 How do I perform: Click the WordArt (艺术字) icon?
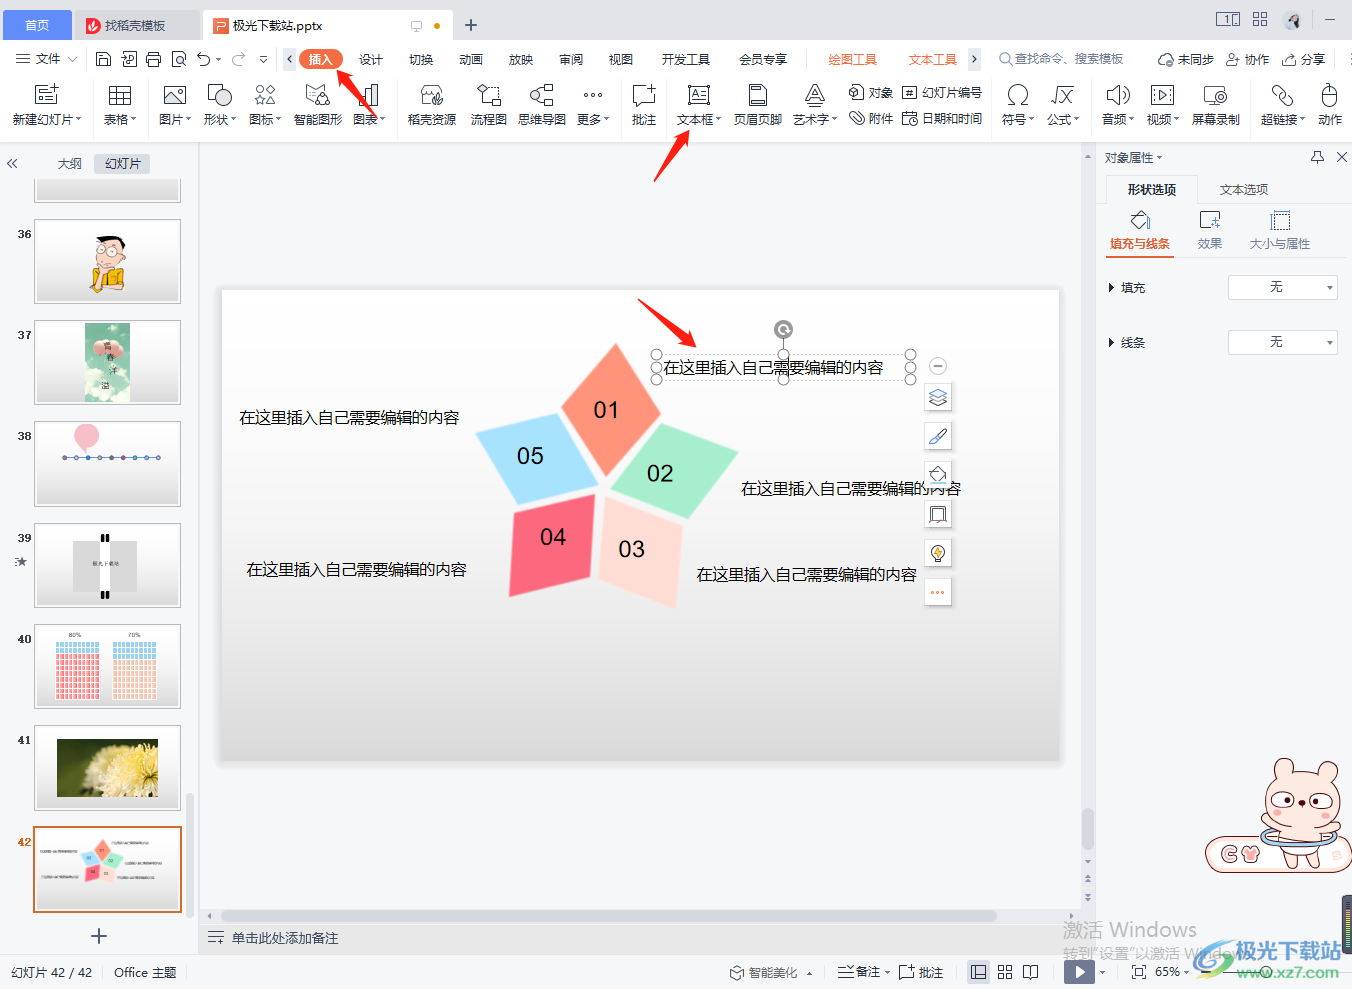pyautogui.click(x=815, y=95)
